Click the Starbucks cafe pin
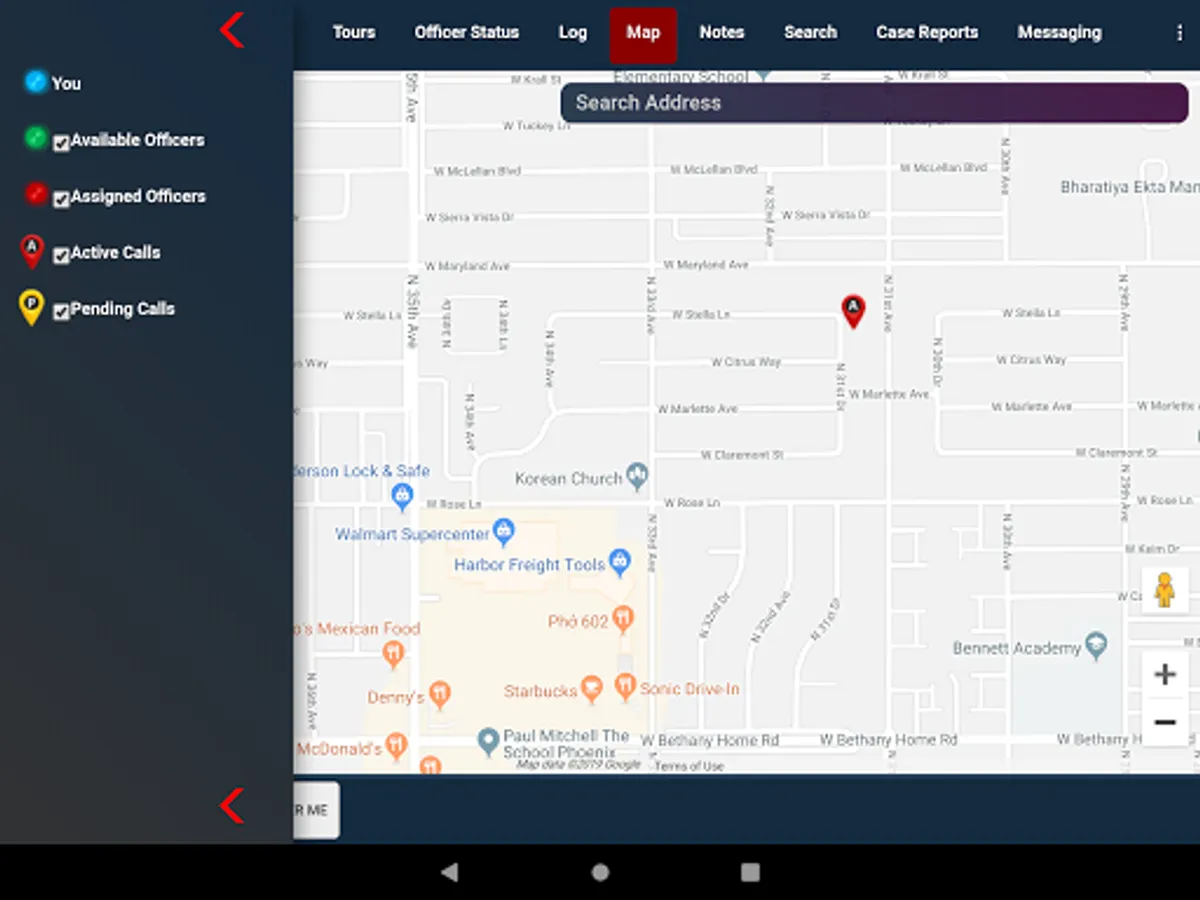The image size is (1200, 900). (x=591, y=688)
